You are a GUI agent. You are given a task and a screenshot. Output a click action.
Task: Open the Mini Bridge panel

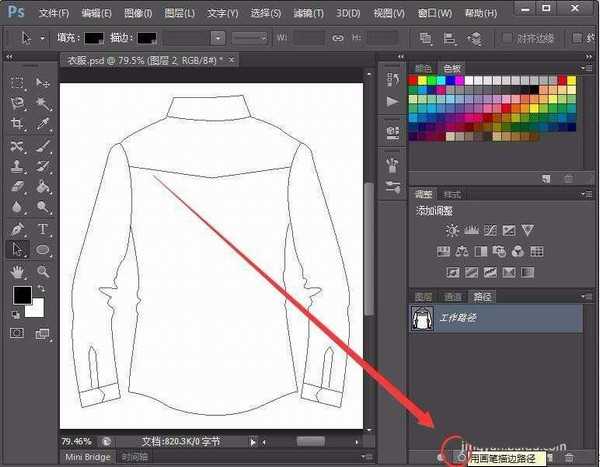click(x=88, y=456)
